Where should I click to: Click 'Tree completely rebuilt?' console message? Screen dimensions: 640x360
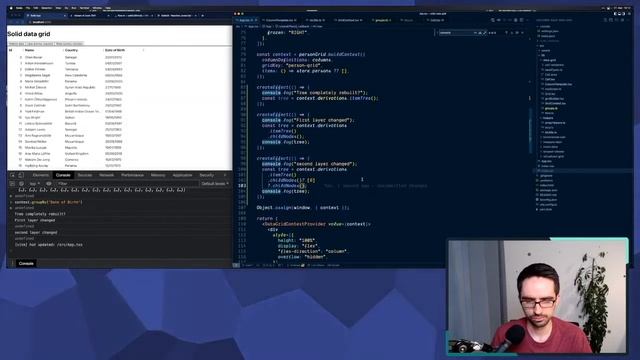click(40, 214)
